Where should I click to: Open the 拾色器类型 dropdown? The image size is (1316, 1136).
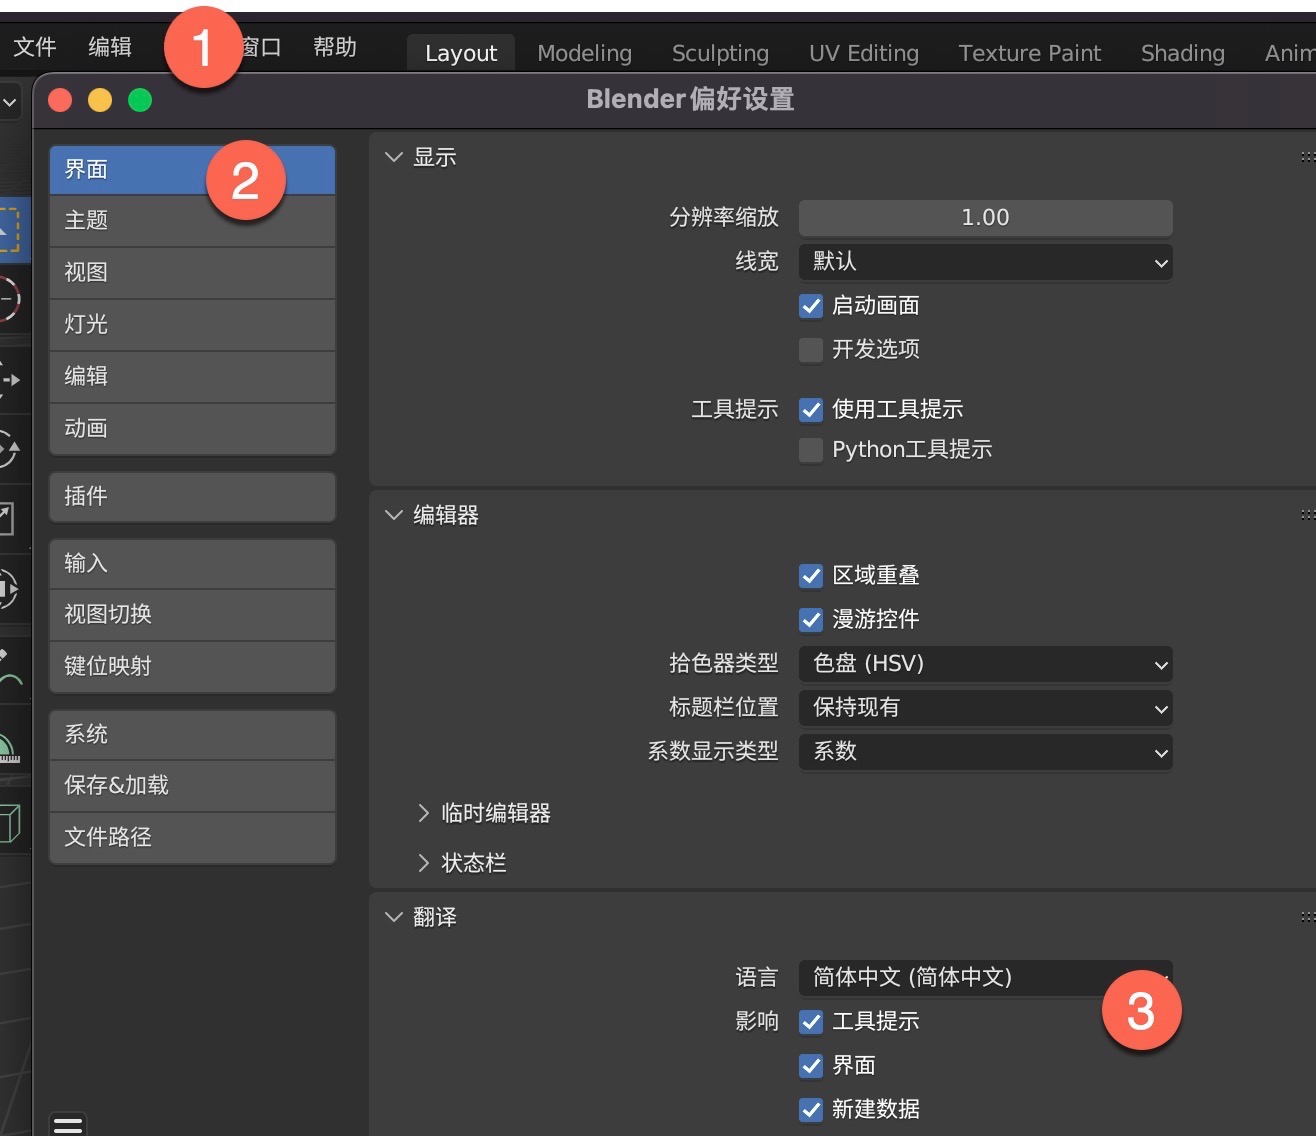(x=985, y=664)
